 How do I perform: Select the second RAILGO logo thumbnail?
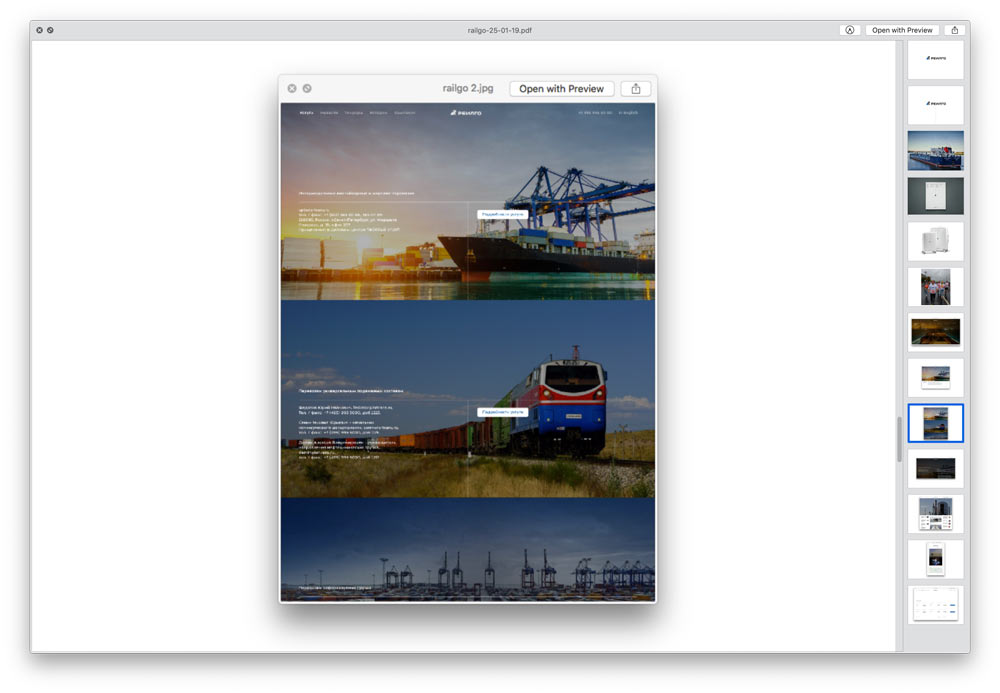pyautogui.click(x=935, y=104)
